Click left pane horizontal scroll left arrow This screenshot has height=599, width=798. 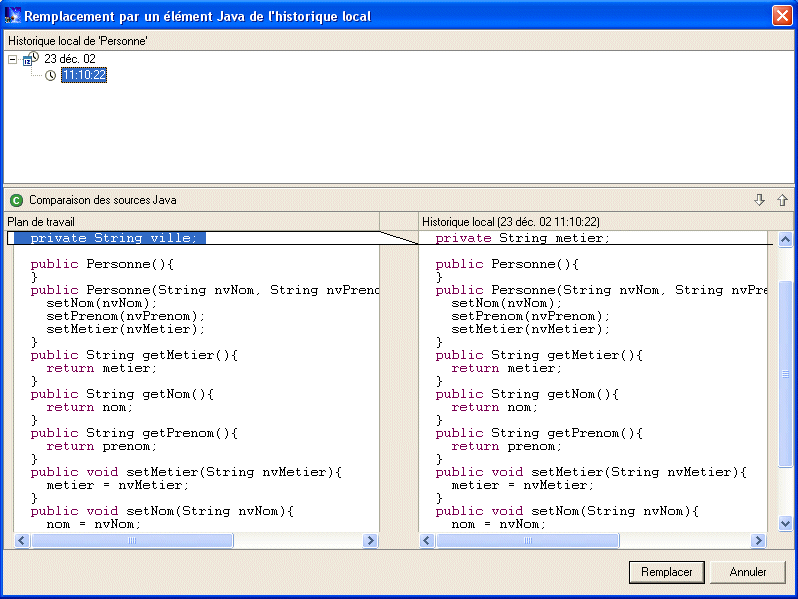(x=21, y=540)
